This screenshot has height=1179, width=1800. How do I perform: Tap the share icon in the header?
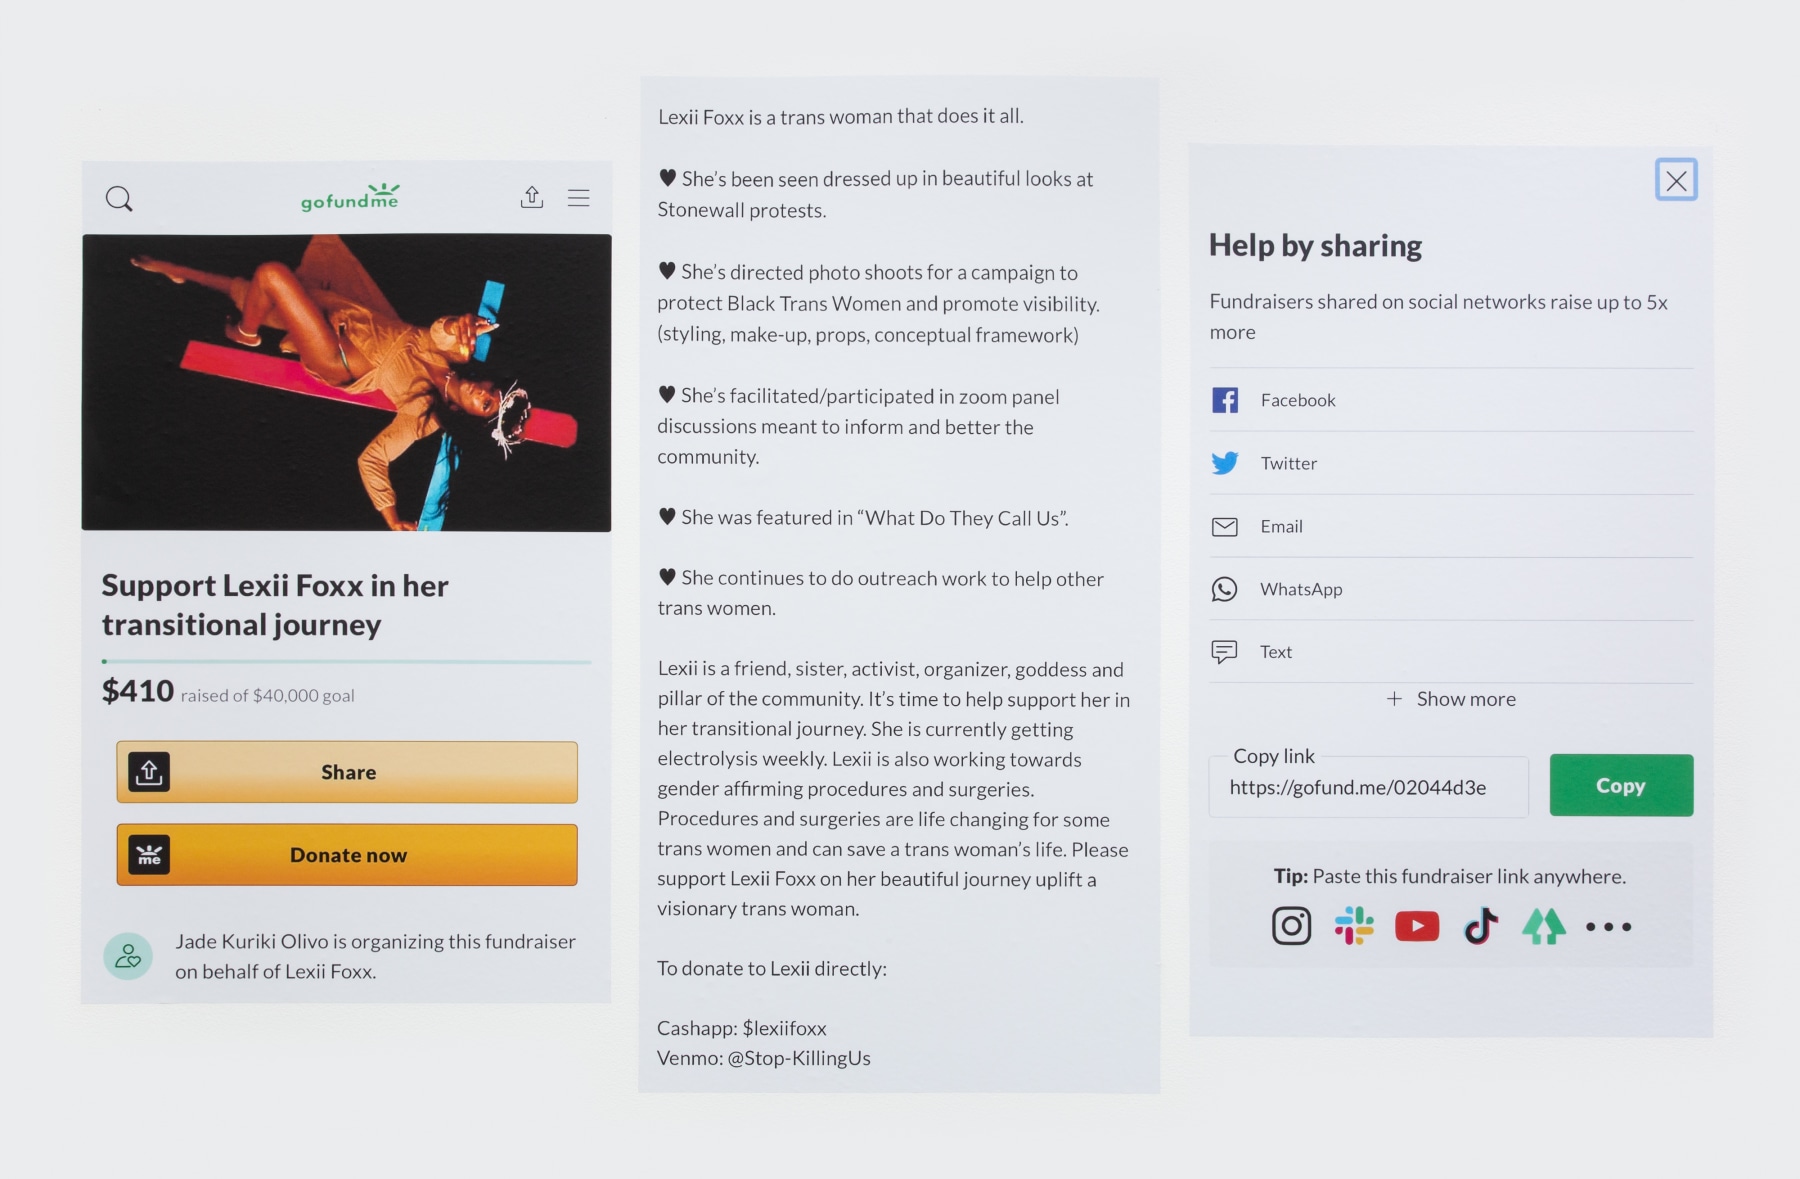click(532, 197)
